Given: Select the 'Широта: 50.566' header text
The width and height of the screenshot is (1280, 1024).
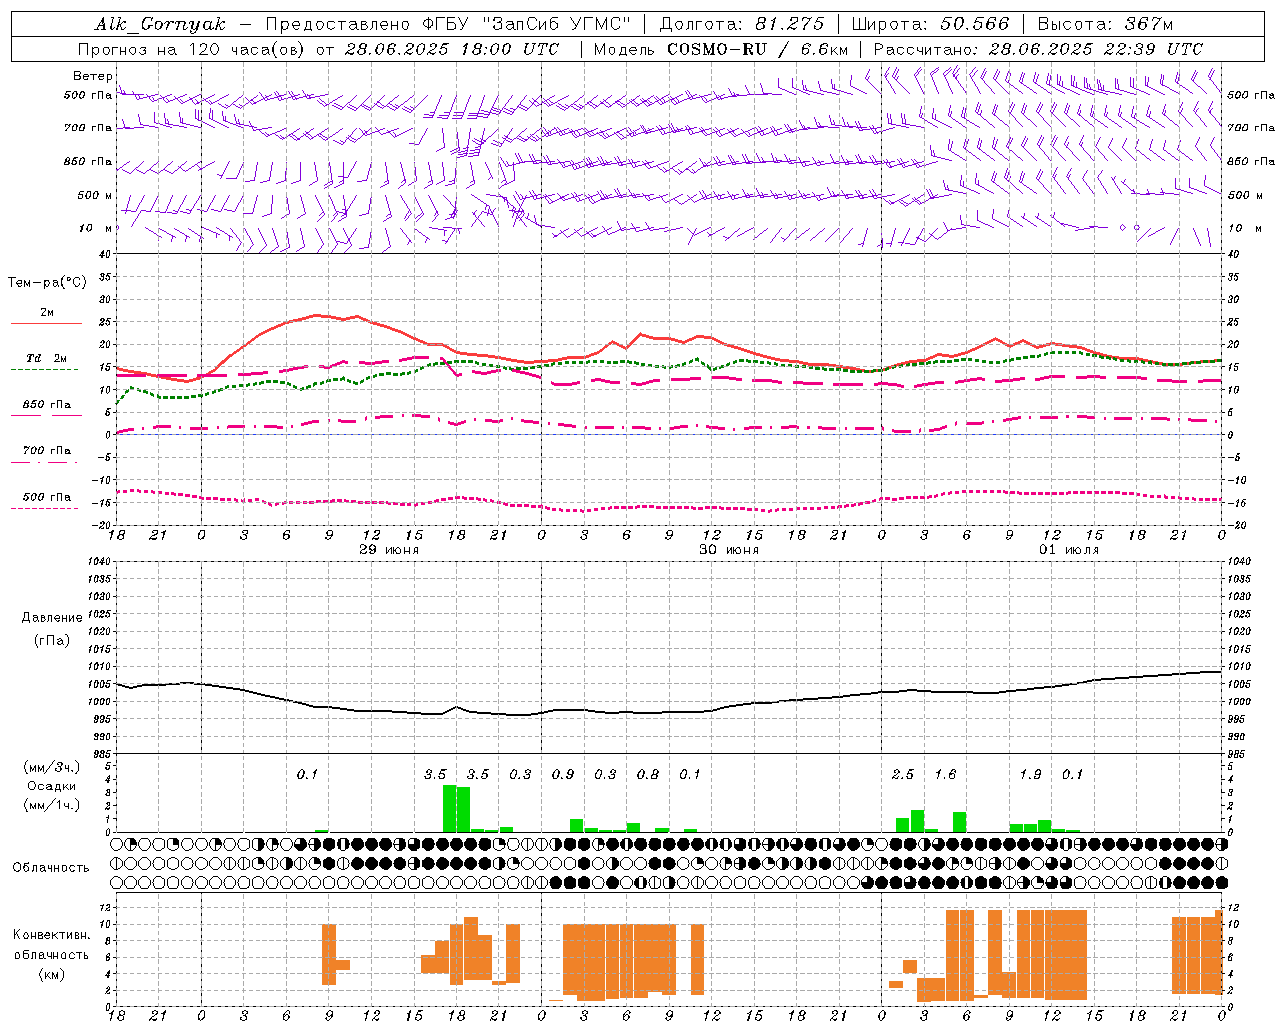Looking at the screenshot, I should click(x=930, y=24).
